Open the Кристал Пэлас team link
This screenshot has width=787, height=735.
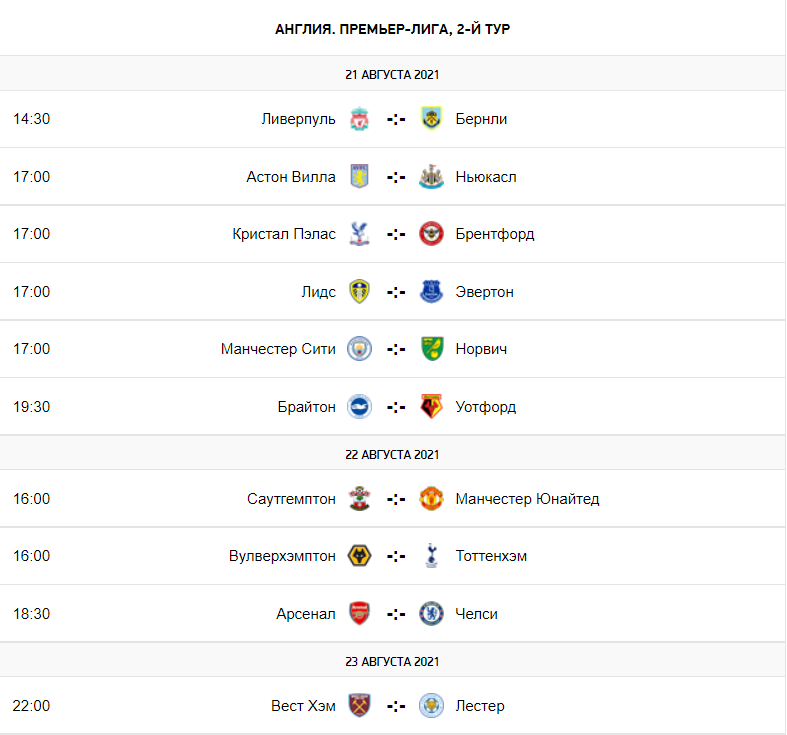coord(284,234)
